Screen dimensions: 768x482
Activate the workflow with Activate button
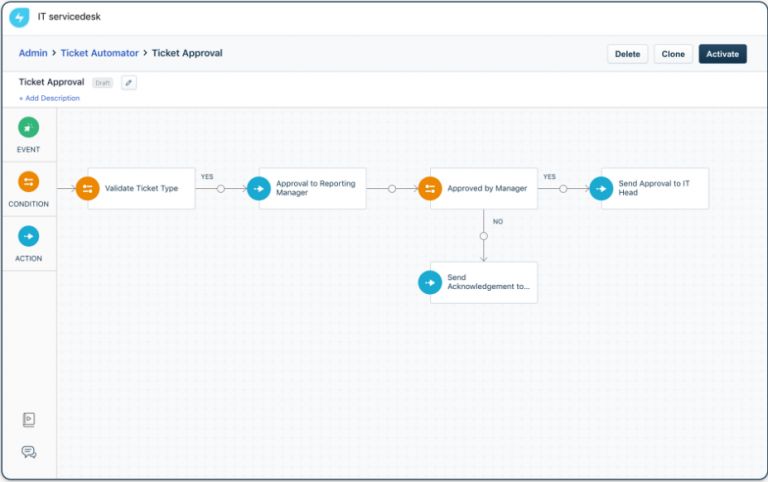pyautogui.click(x=722, y=54)
